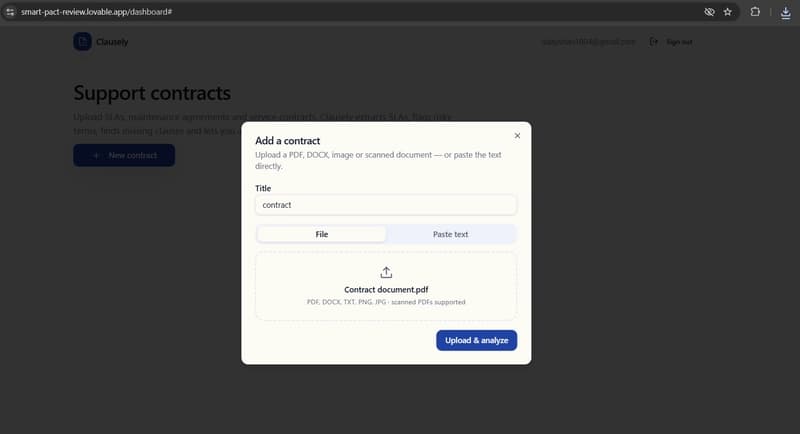This screenshot has width=800, height=434.
Task: Switch to the Paste text tab
Action: click(x=451, y=234)
